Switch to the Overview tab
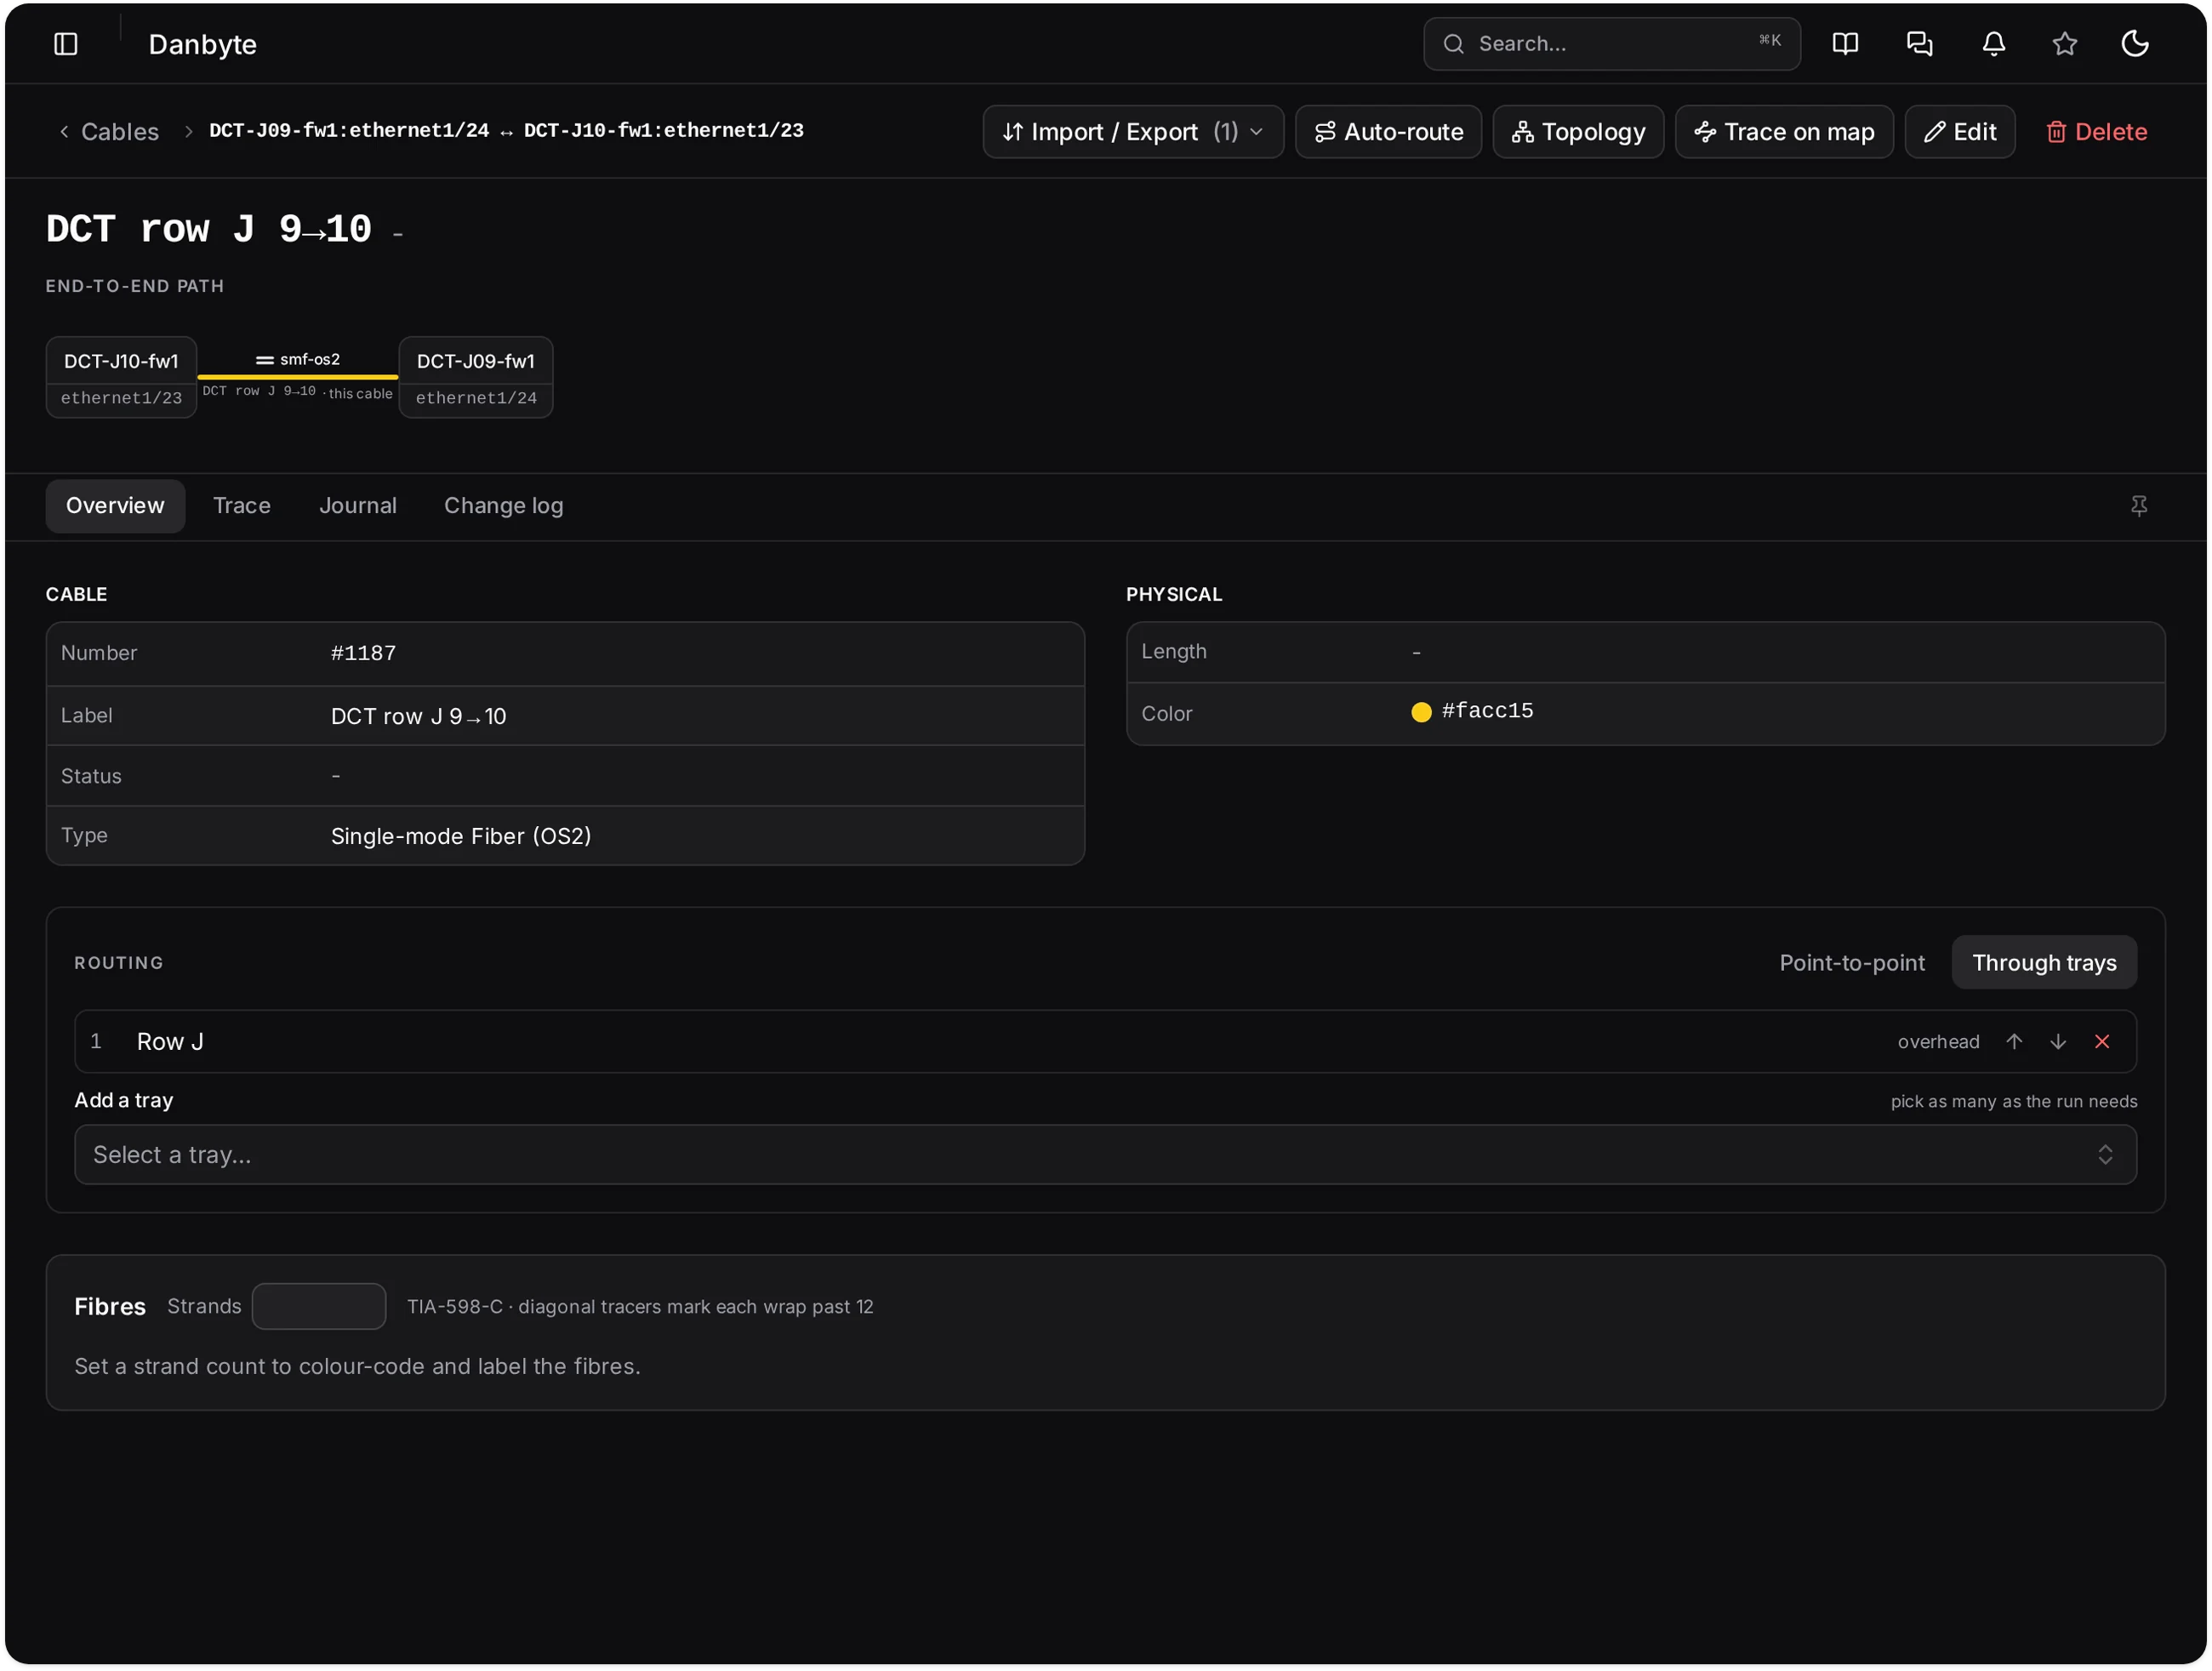2212x1671 pixels. (x=115, y=506)
